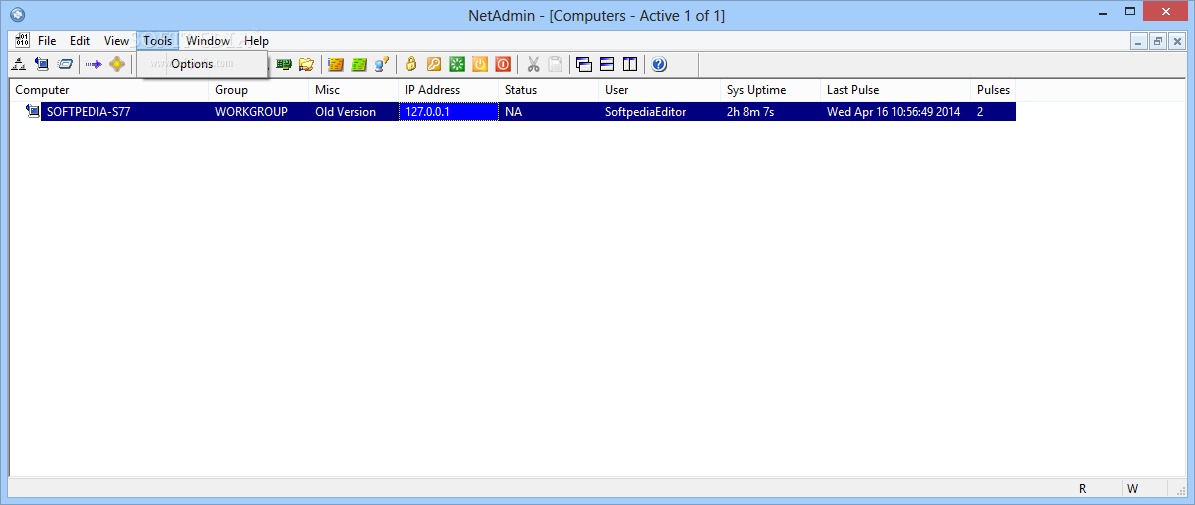Viewport: 1195px width, 505px height.
Task: Click the WORKGROUP group cell
Action: (259, 112)
